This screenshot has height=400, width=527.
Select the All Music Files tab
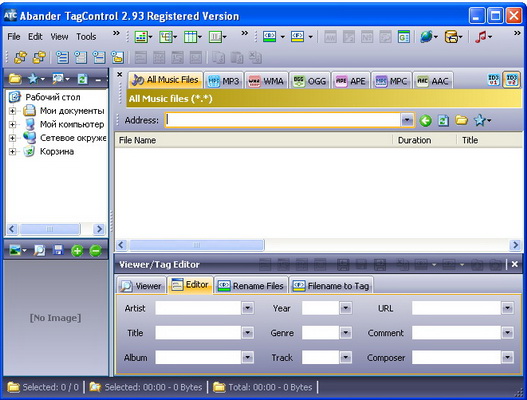click(165, 80)
